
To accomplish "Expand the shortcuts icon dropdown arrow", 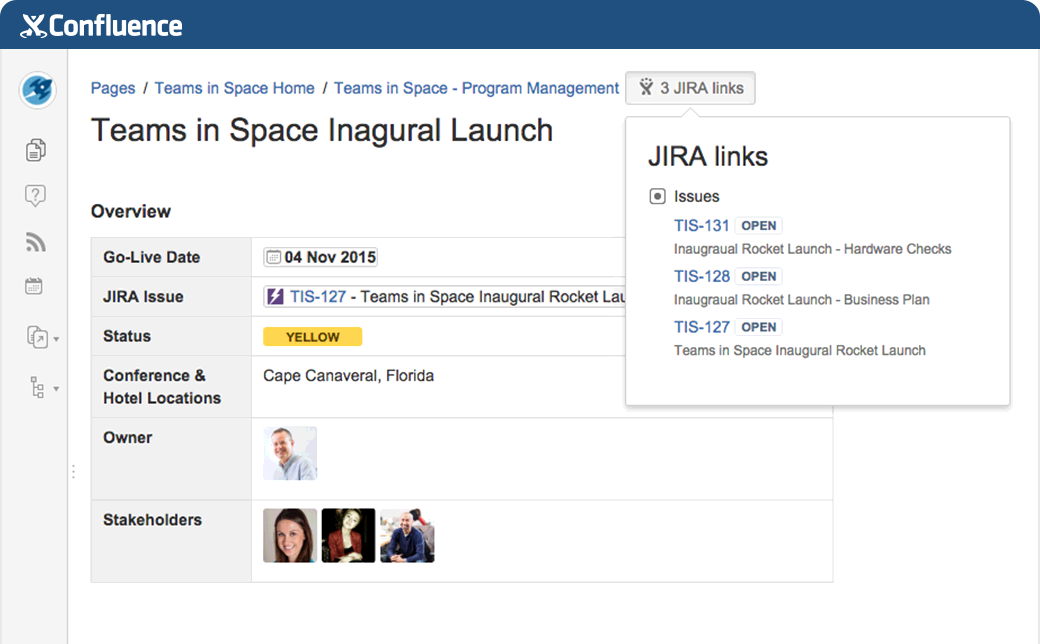I will click(x=56, y=339).
